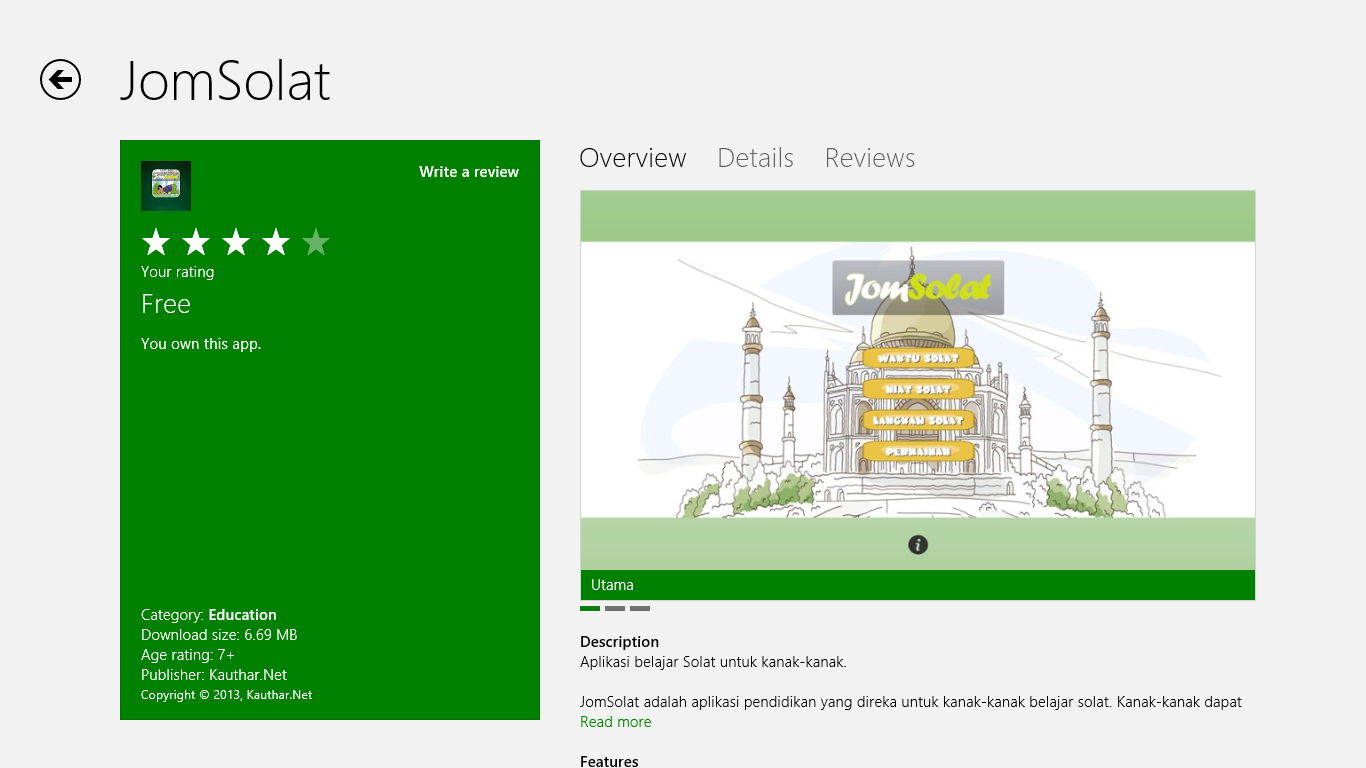The image size is (1366, 768).
Task: Click the JomSolat logo in the screenshot
Action: point(918,288)
